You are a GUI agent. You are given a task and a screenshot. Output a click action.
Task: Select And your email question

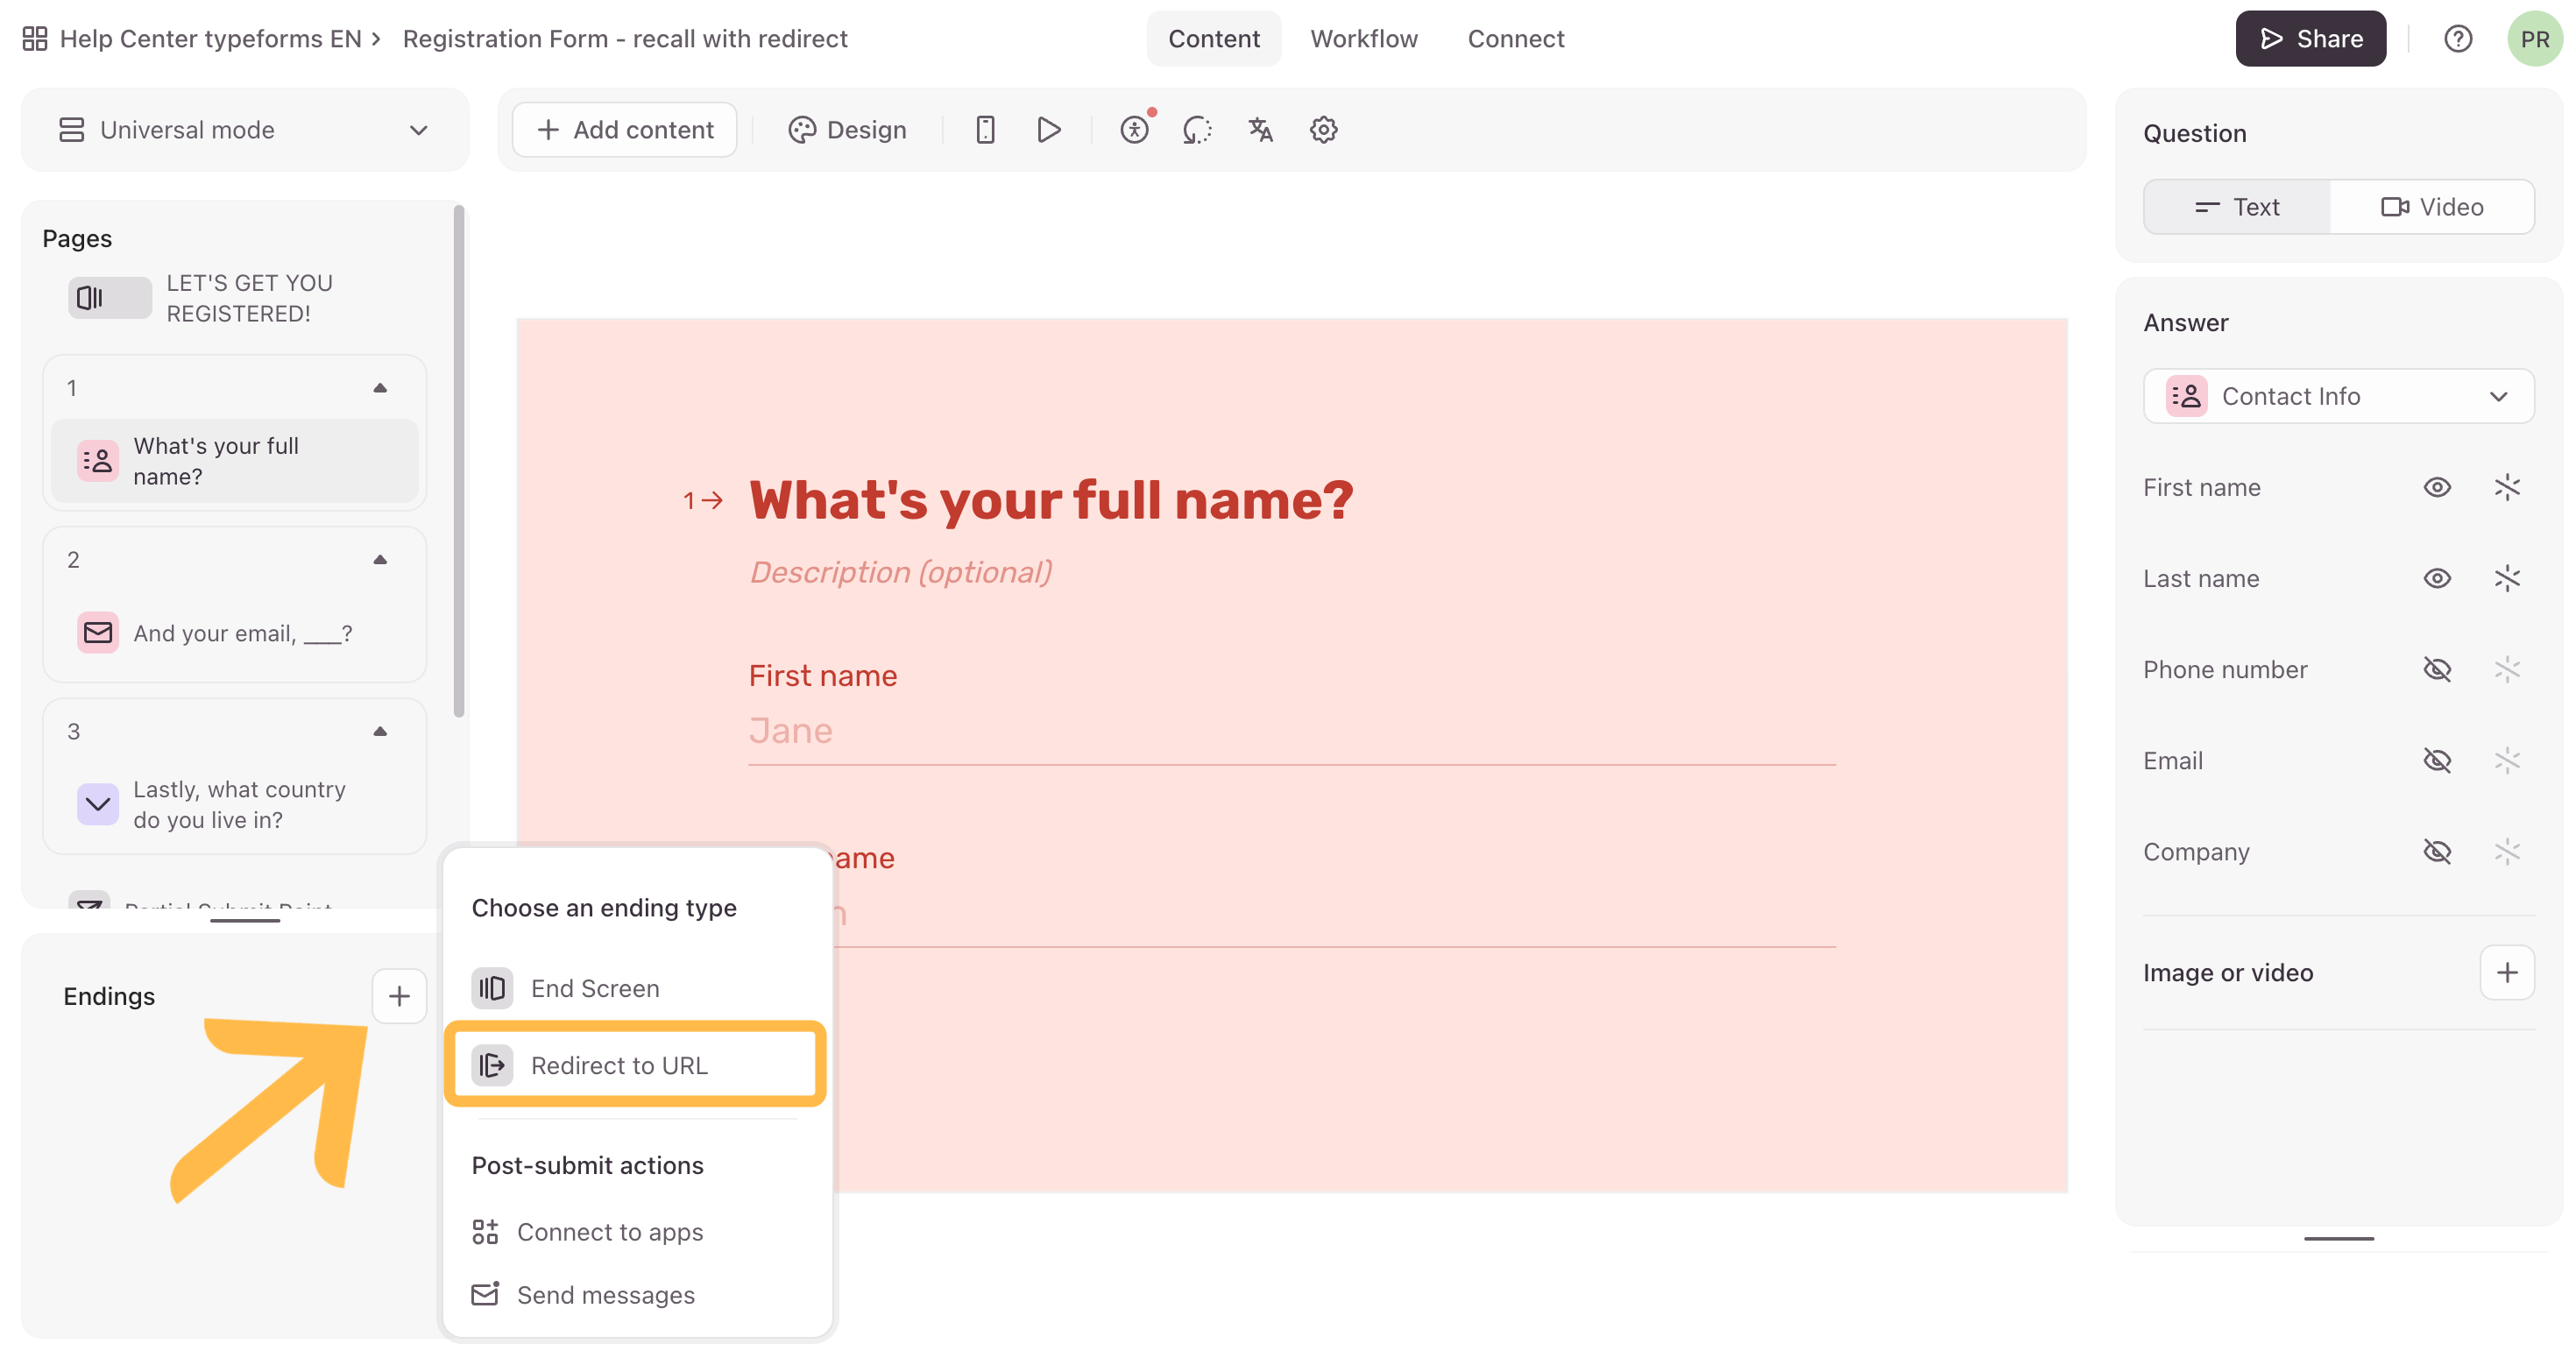(x=235, y=633)
